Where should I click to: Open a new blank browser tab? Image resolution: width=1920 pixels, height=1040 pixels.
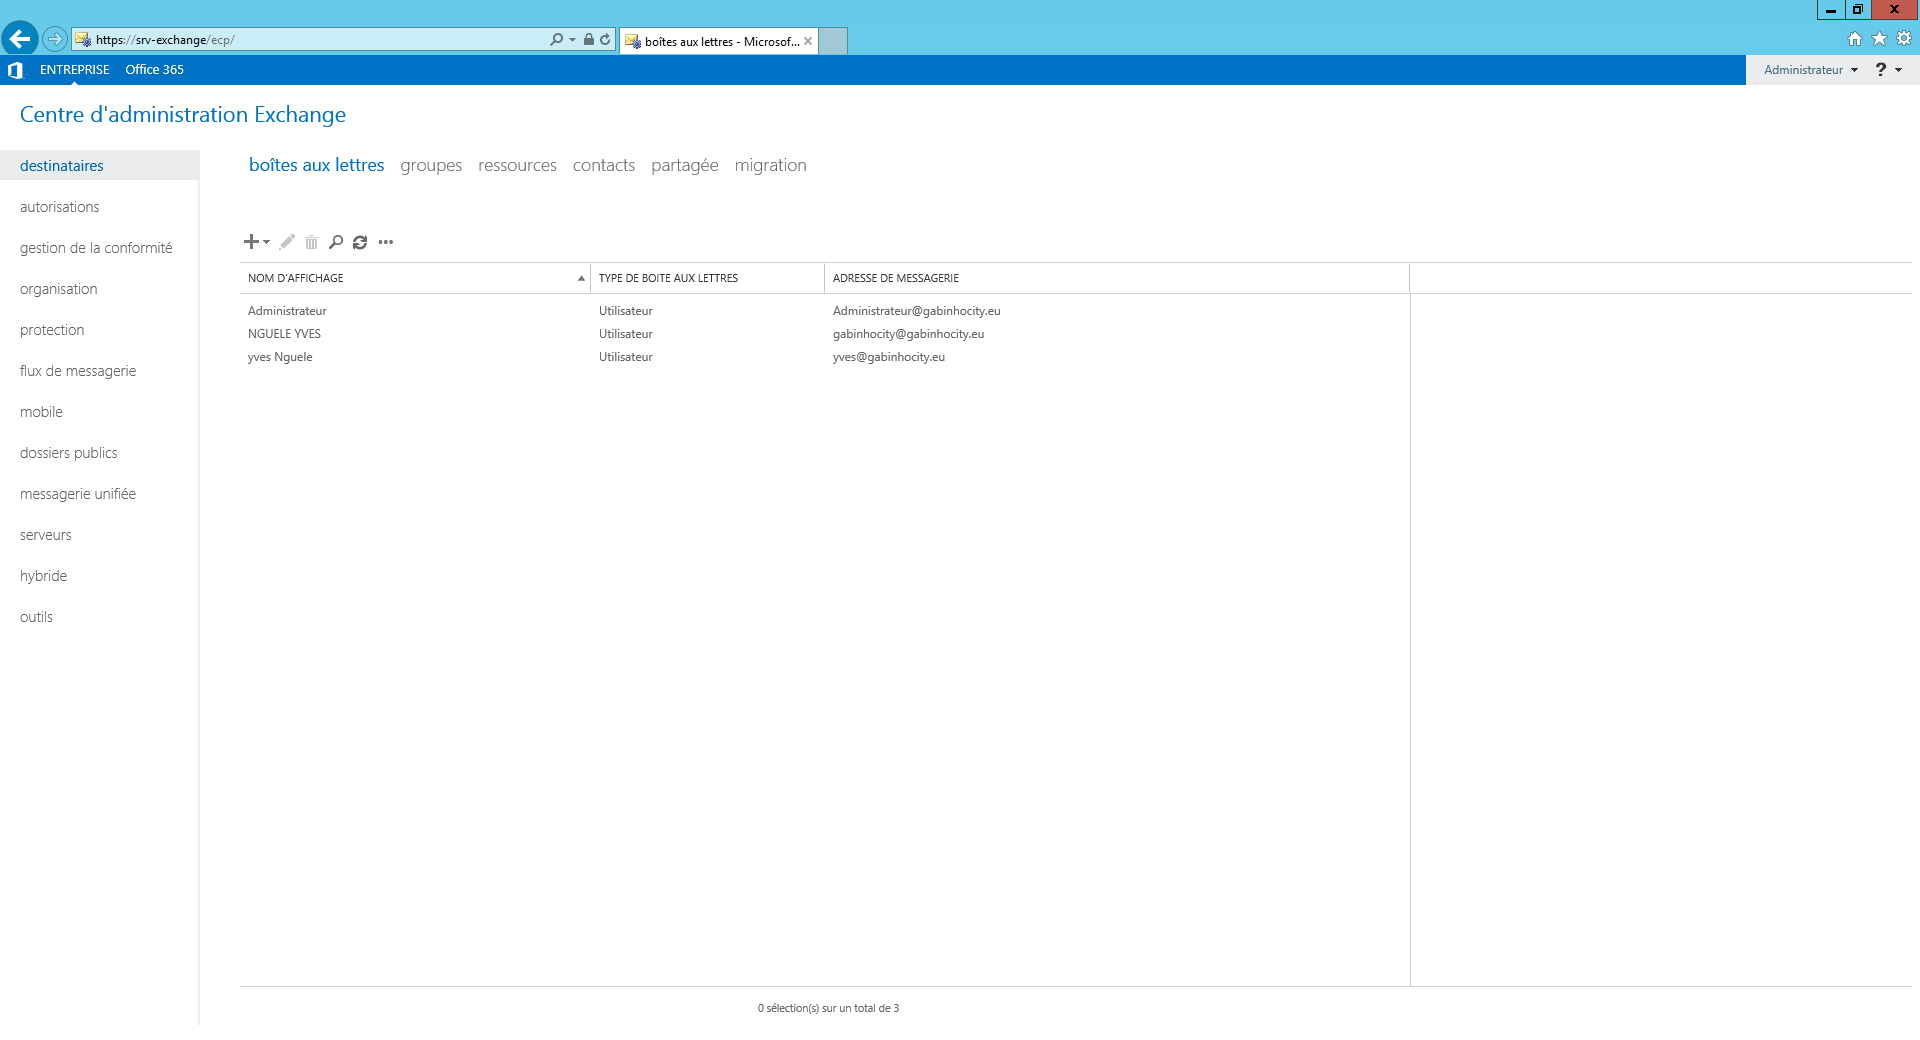point(833,41)
